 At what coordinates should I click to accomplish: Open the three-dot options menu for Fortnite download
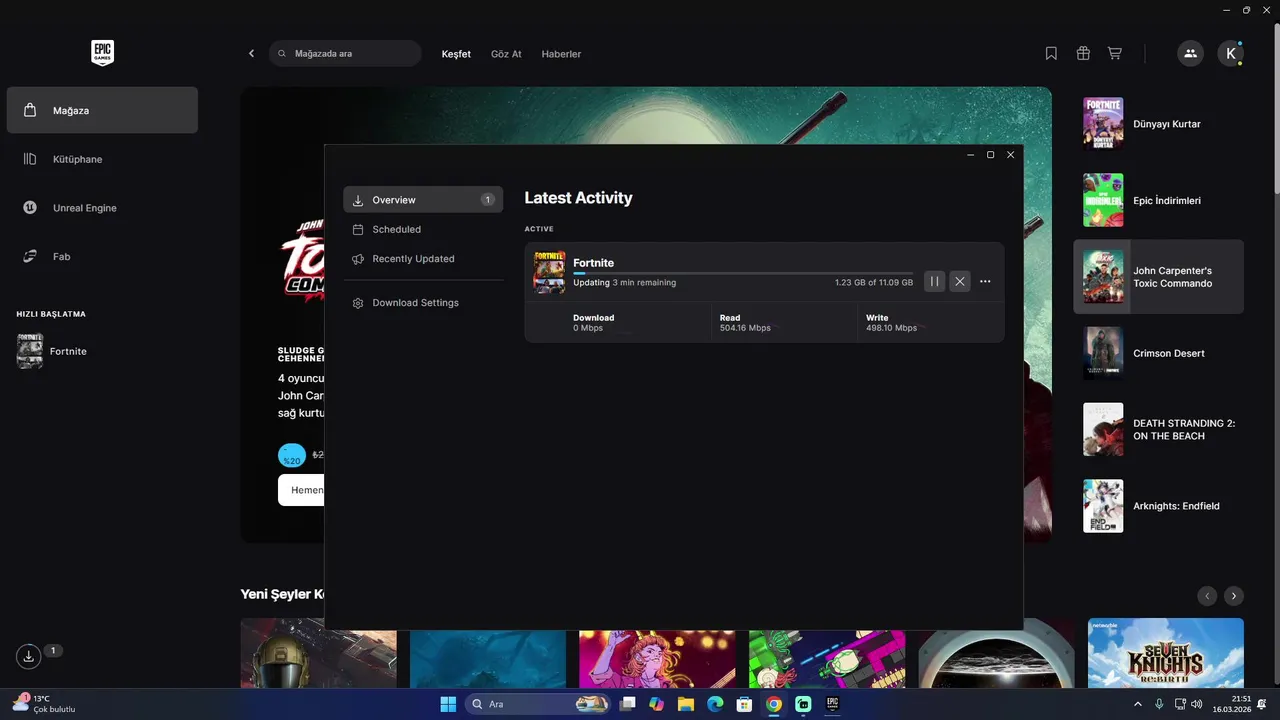point(985,282)
